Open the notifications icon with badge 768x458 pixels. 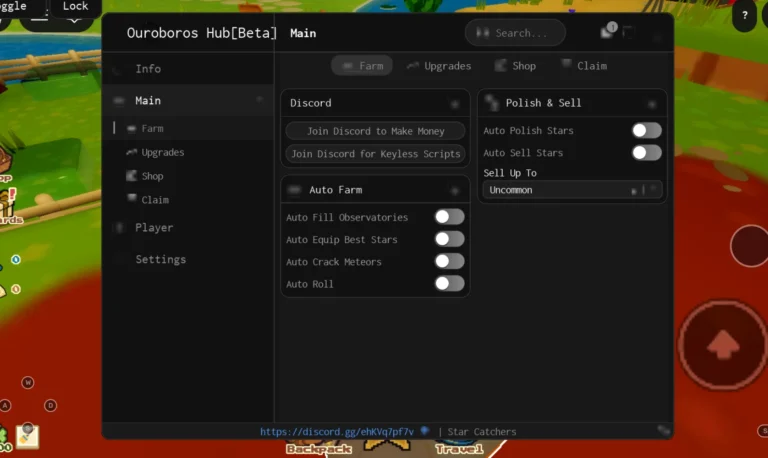click(608, 31)
